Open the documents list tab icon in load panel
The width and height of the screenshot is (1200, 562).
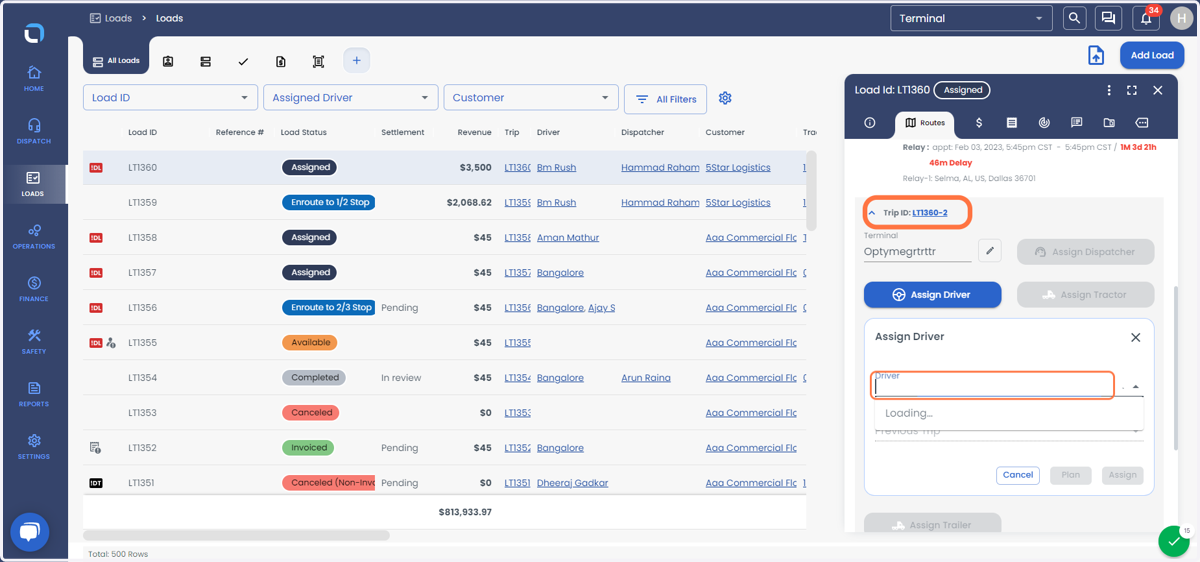point(1011,123)
